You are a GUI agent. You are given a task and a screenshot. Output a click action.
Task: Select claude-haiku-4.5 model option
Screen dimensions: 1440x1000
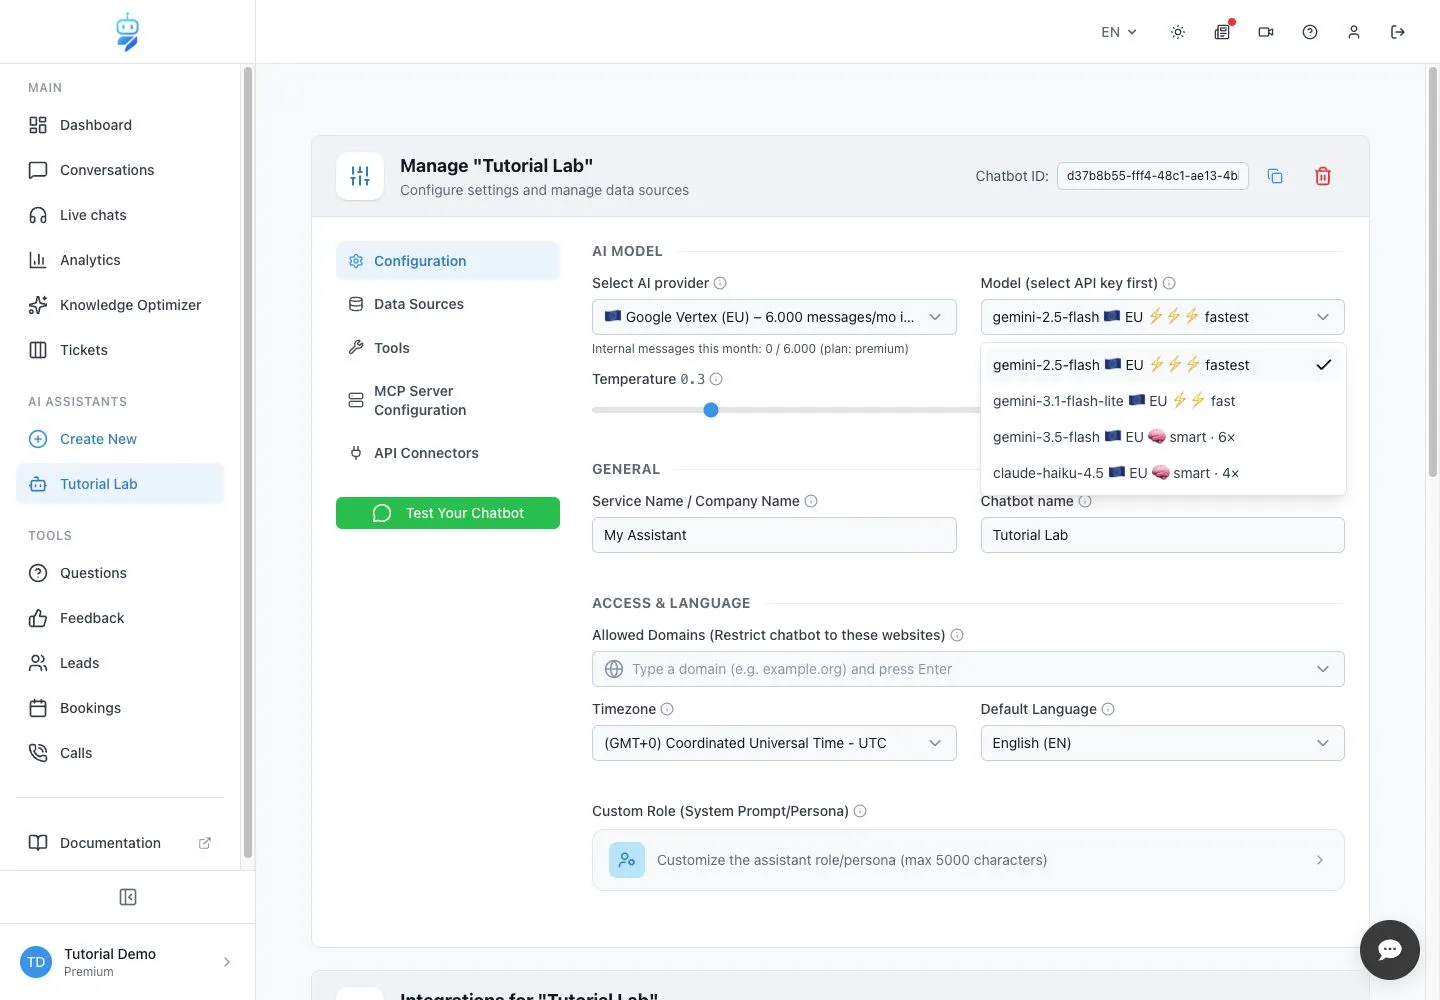pyautogui.click(x=1163, y=473)
